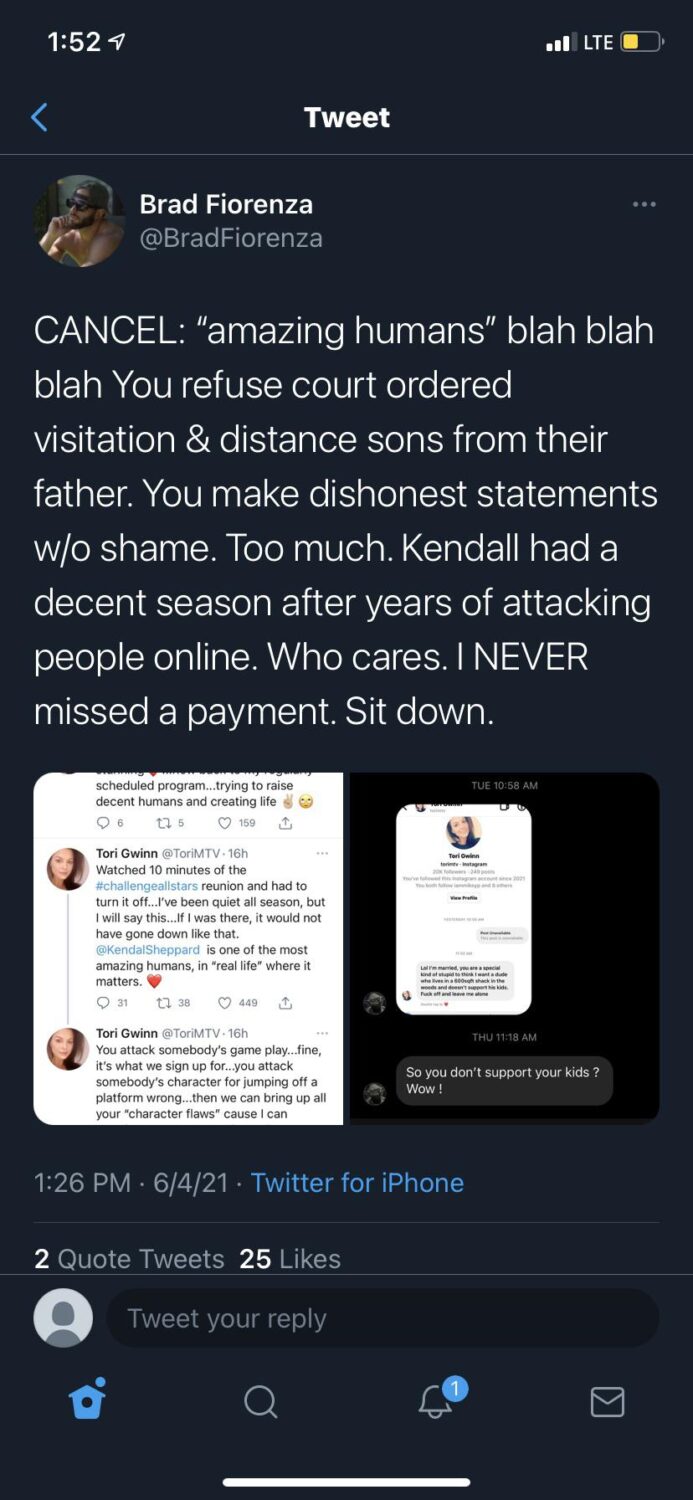Viewport: 693px width, 1500px height.
Task: Open the left attached tweet screenshot
Action: (x=189, y=948)
